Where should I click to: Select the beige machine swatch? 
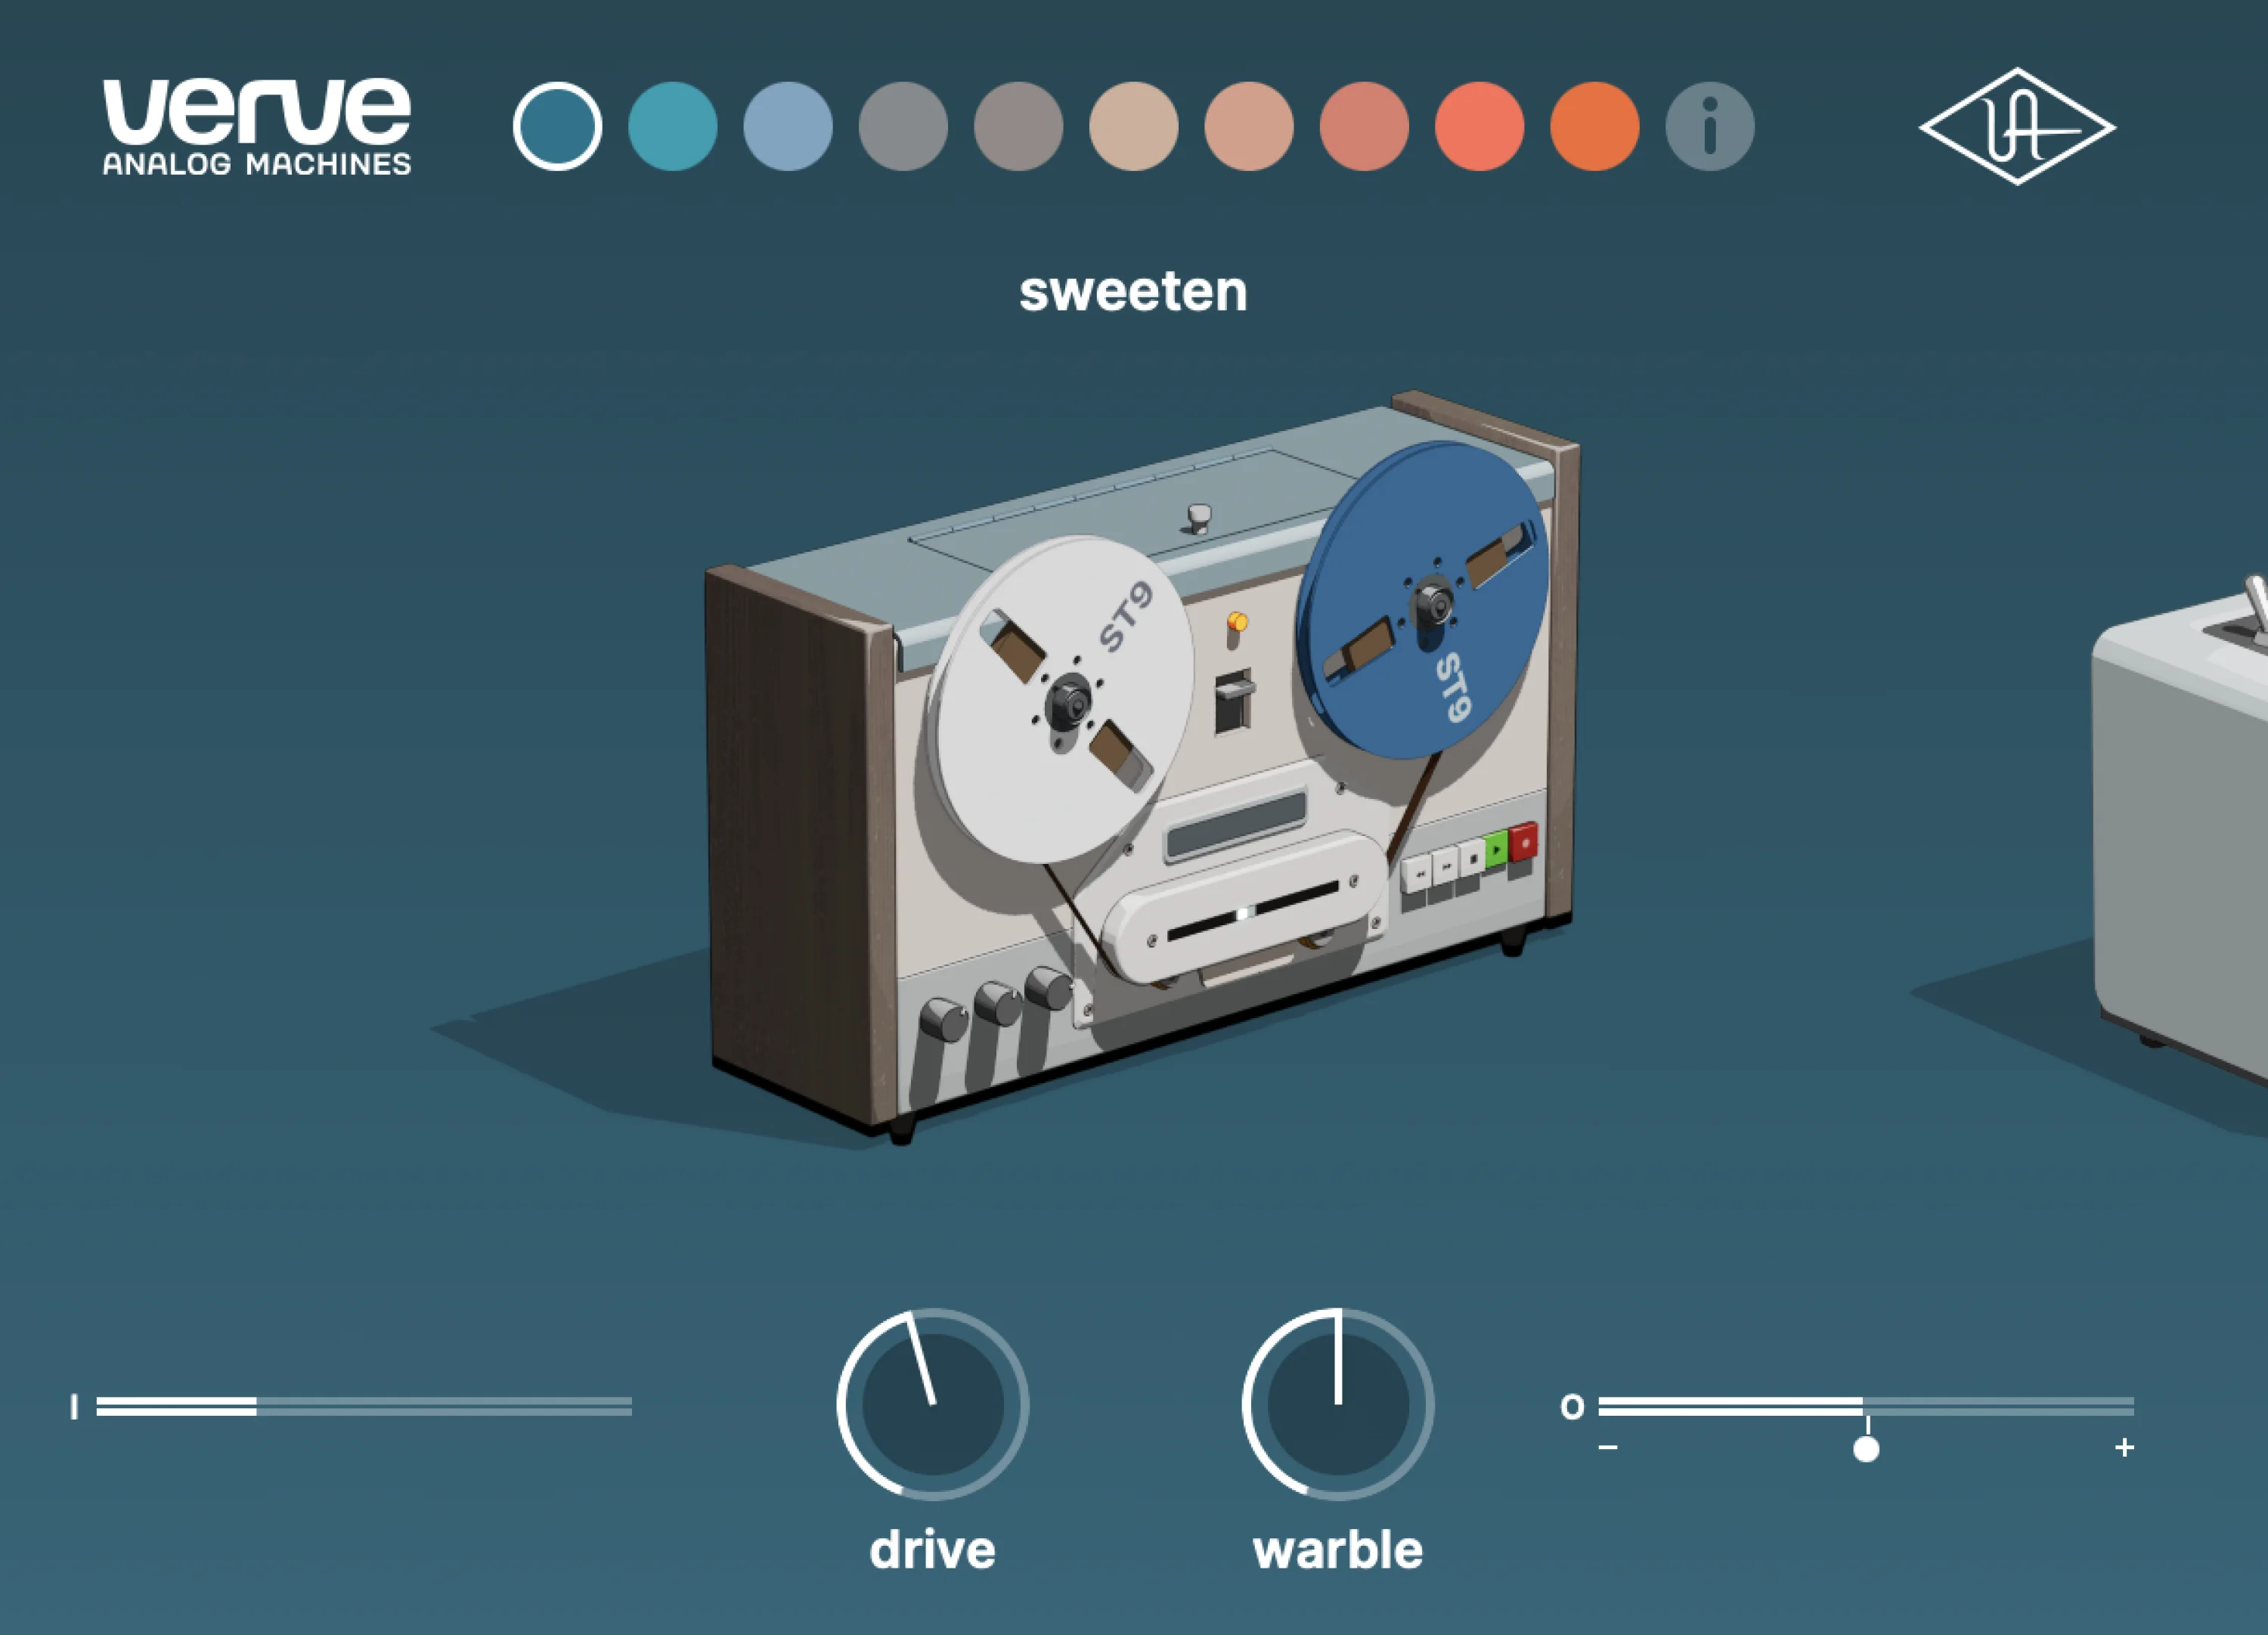coord(1134,126)
